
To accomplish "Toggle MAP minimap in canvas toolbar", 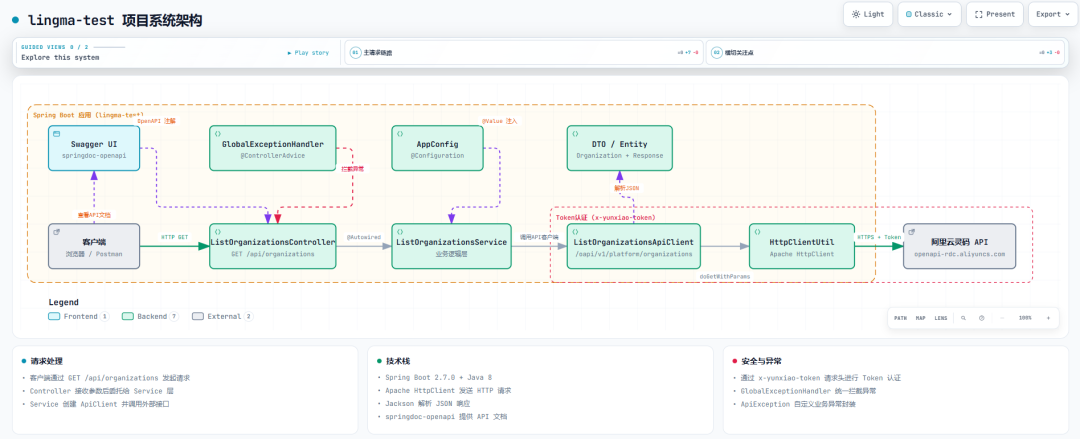I will [x=920, y=318].
